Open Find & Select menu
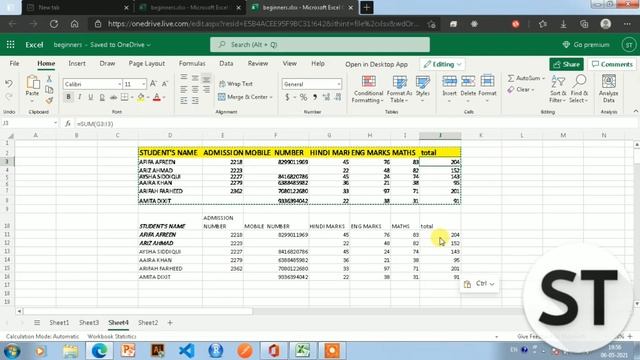640x360 pixels. point(579,89)
